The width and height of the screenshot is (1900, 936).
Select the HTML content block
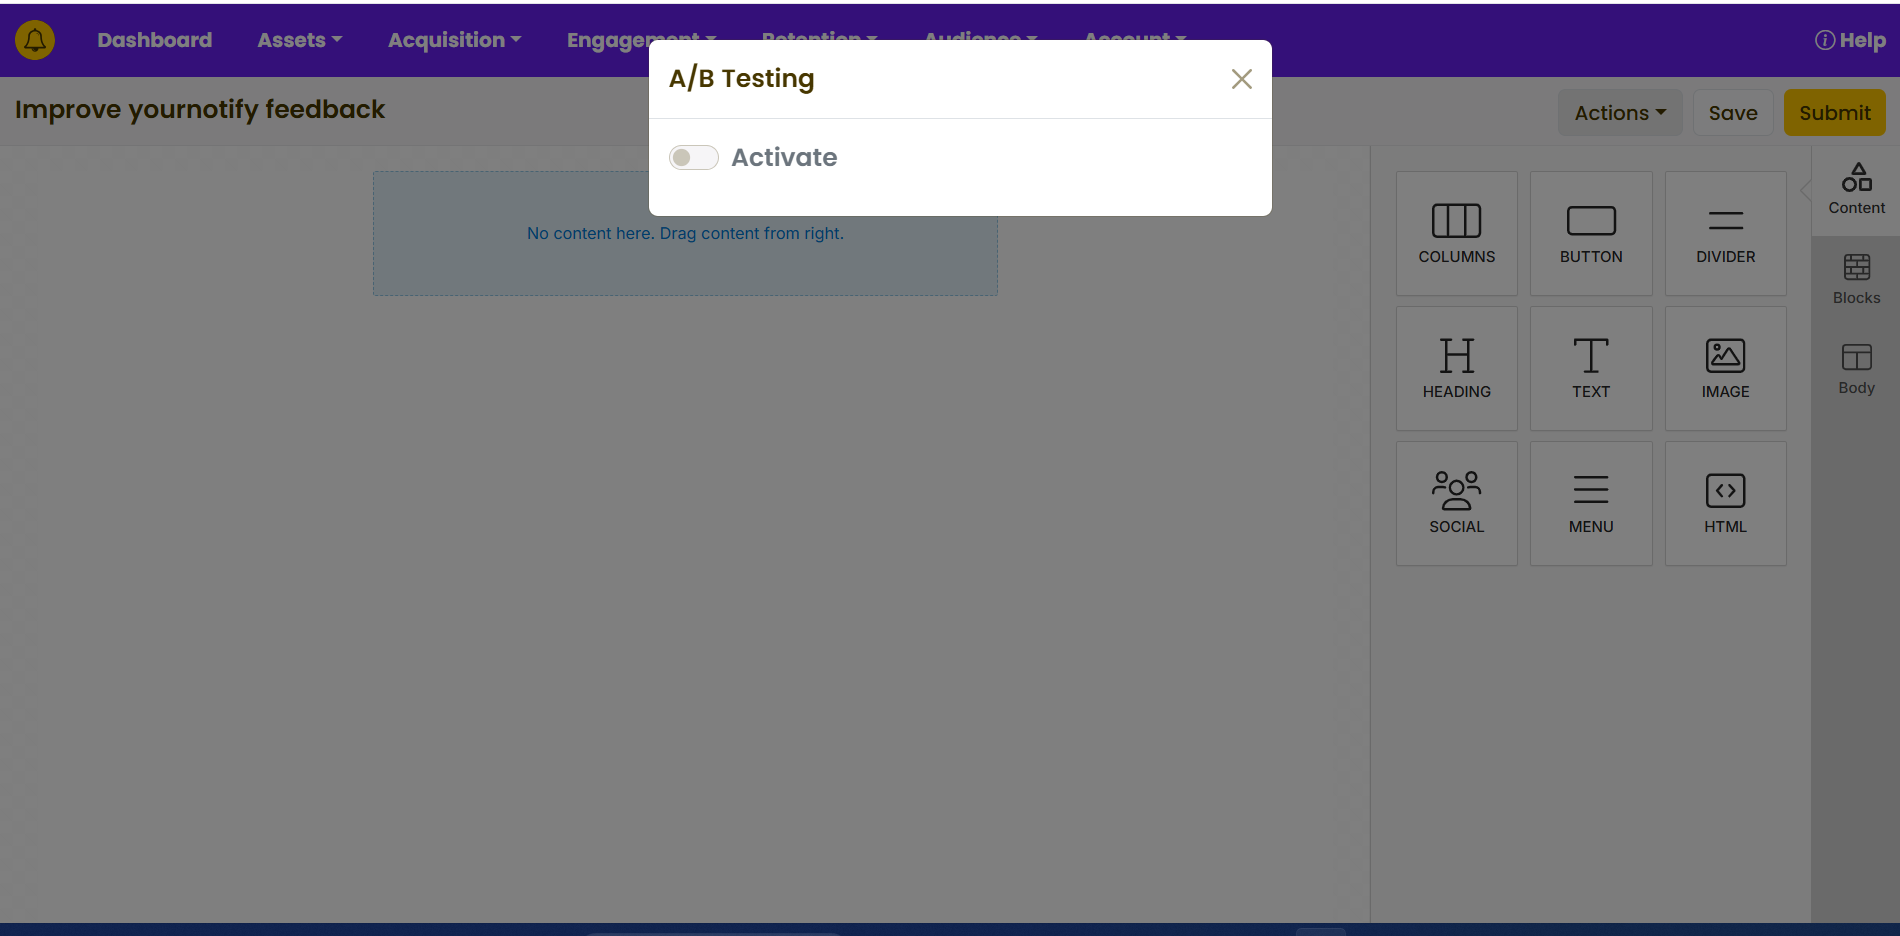coord(1725,503)
